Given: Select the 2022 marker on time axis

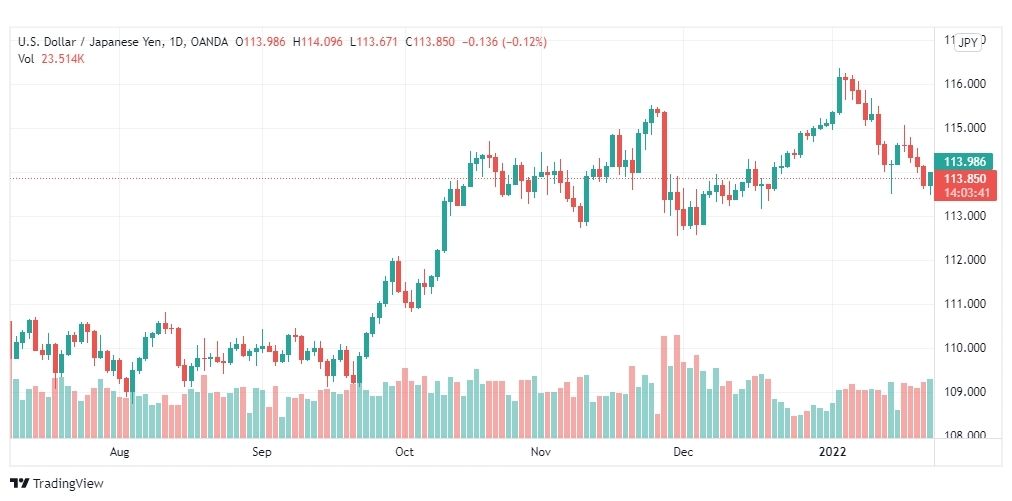Looking at the screenshot, I should point(832,452).
